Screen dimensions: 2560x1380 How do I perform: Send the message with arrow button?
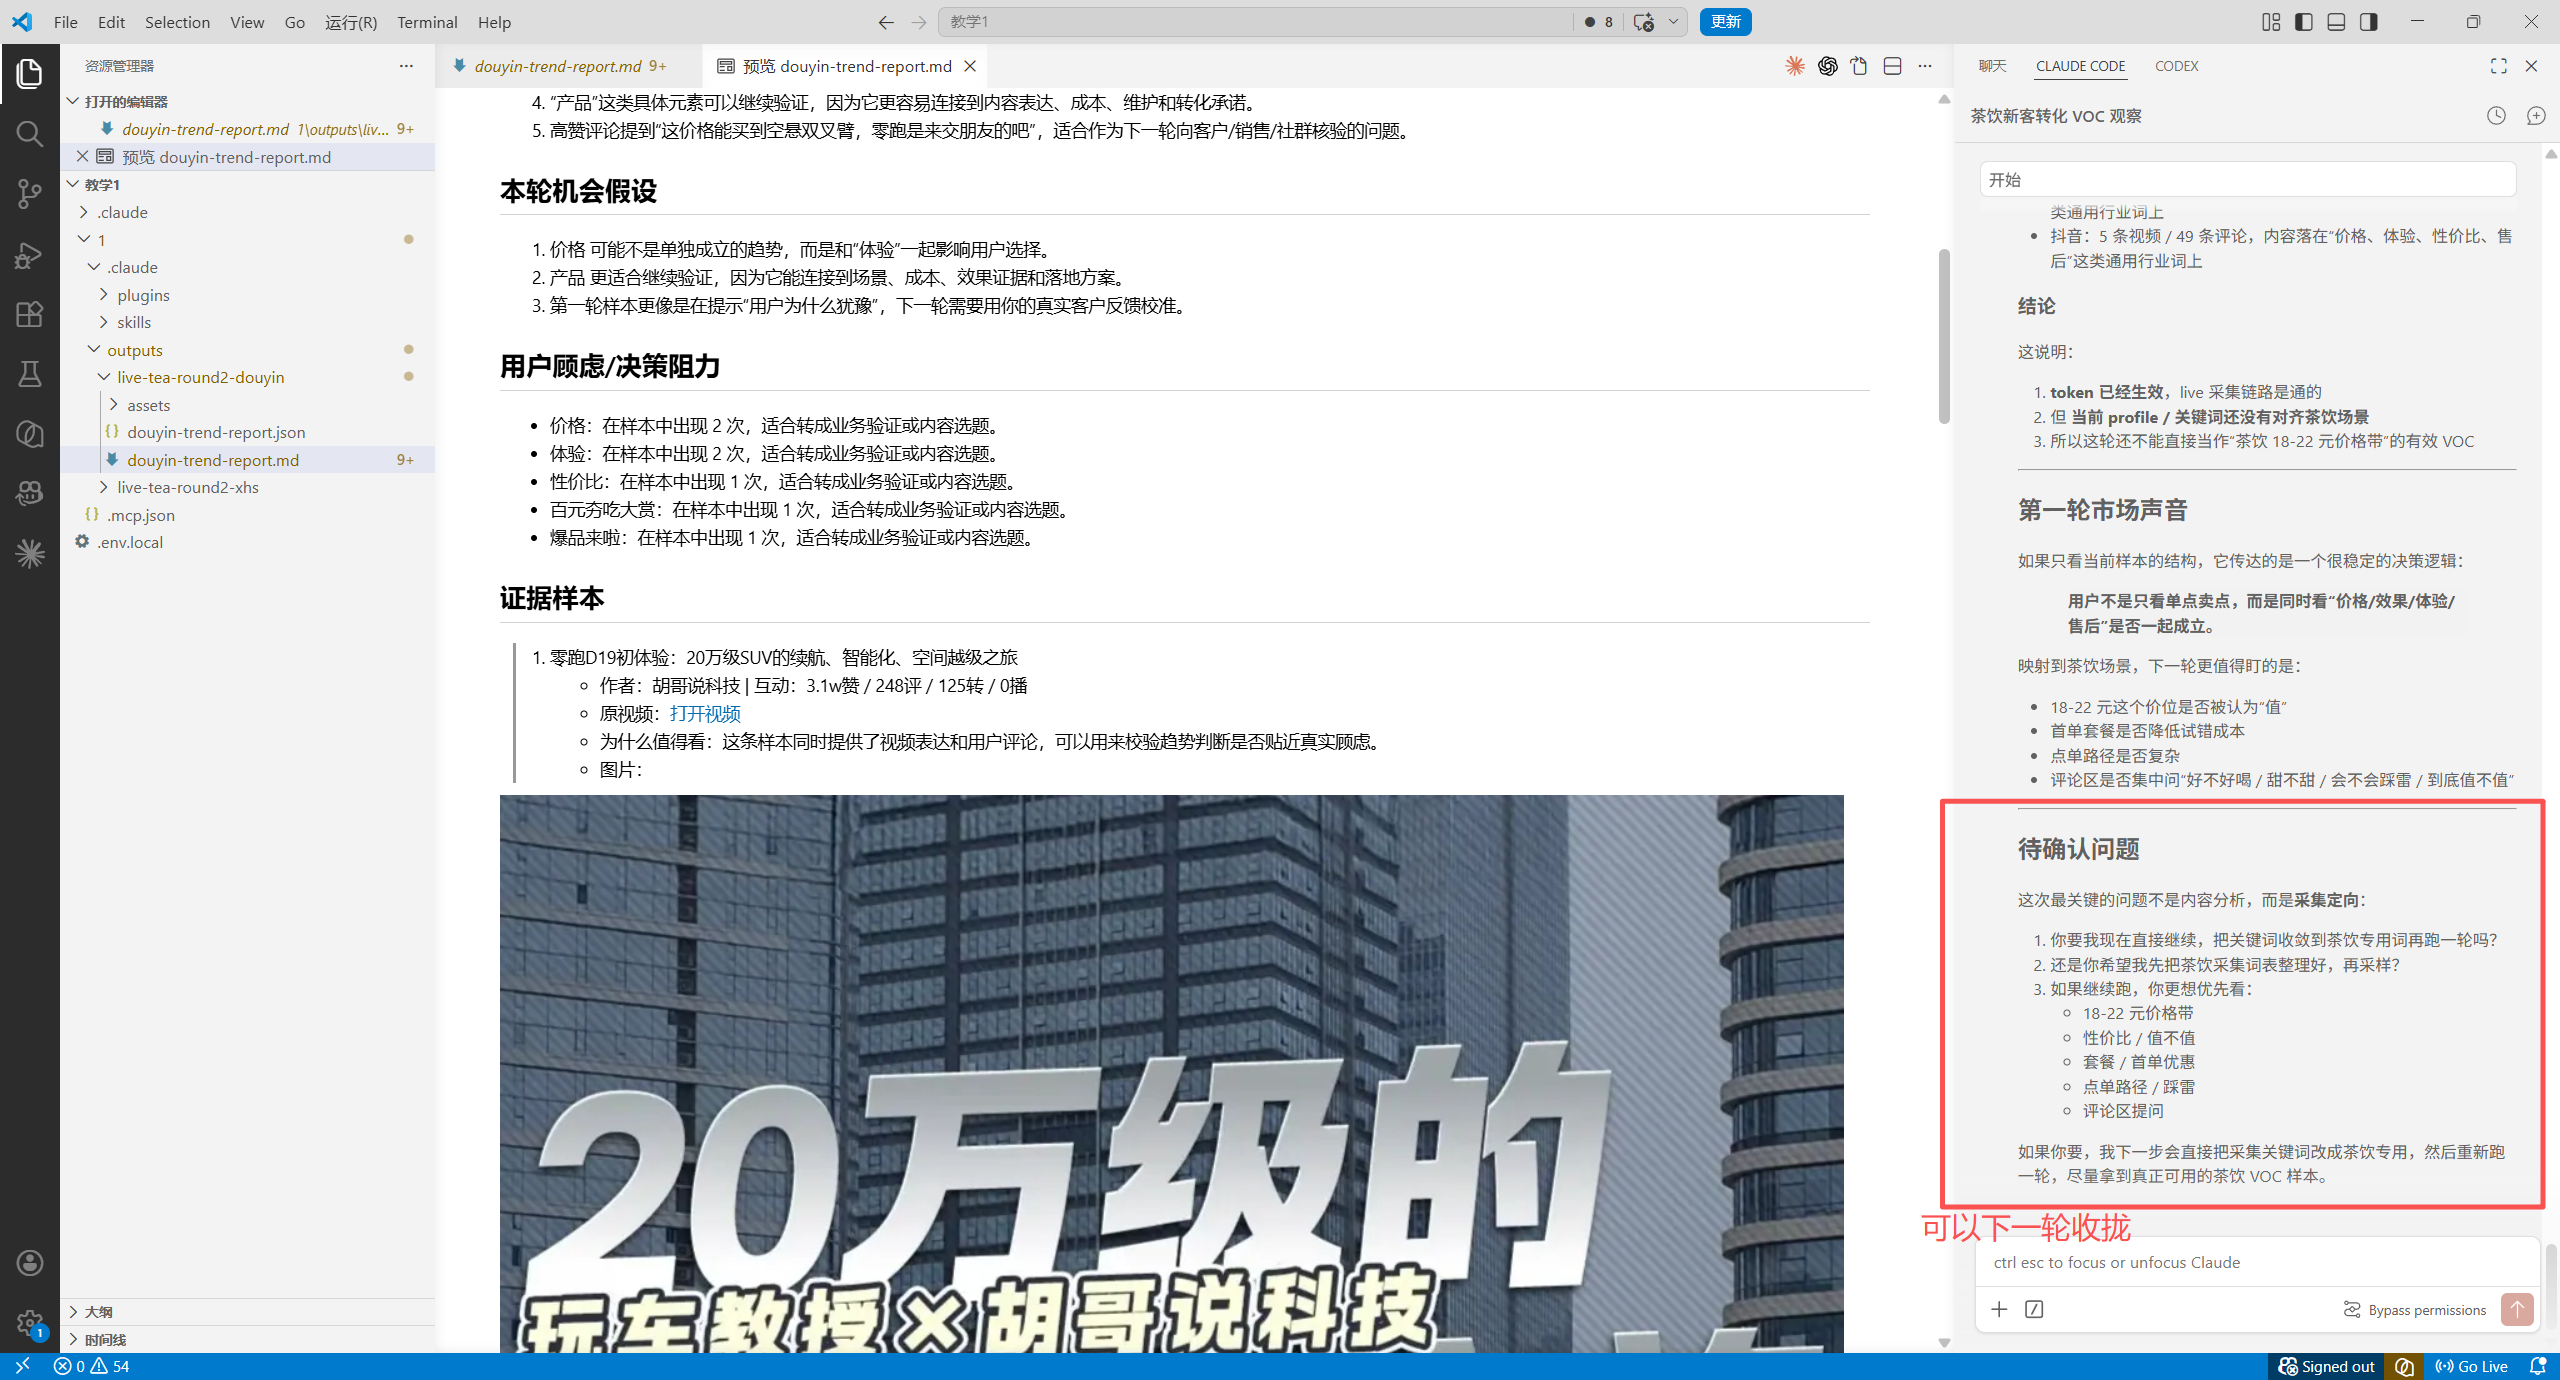click(x=2517, y=1309)
